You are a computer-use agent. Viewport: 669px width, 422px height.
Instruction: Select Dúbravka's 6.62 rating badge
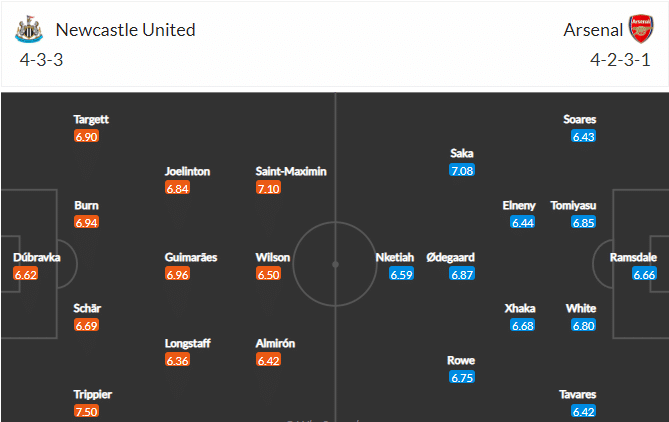pos(26,274)
